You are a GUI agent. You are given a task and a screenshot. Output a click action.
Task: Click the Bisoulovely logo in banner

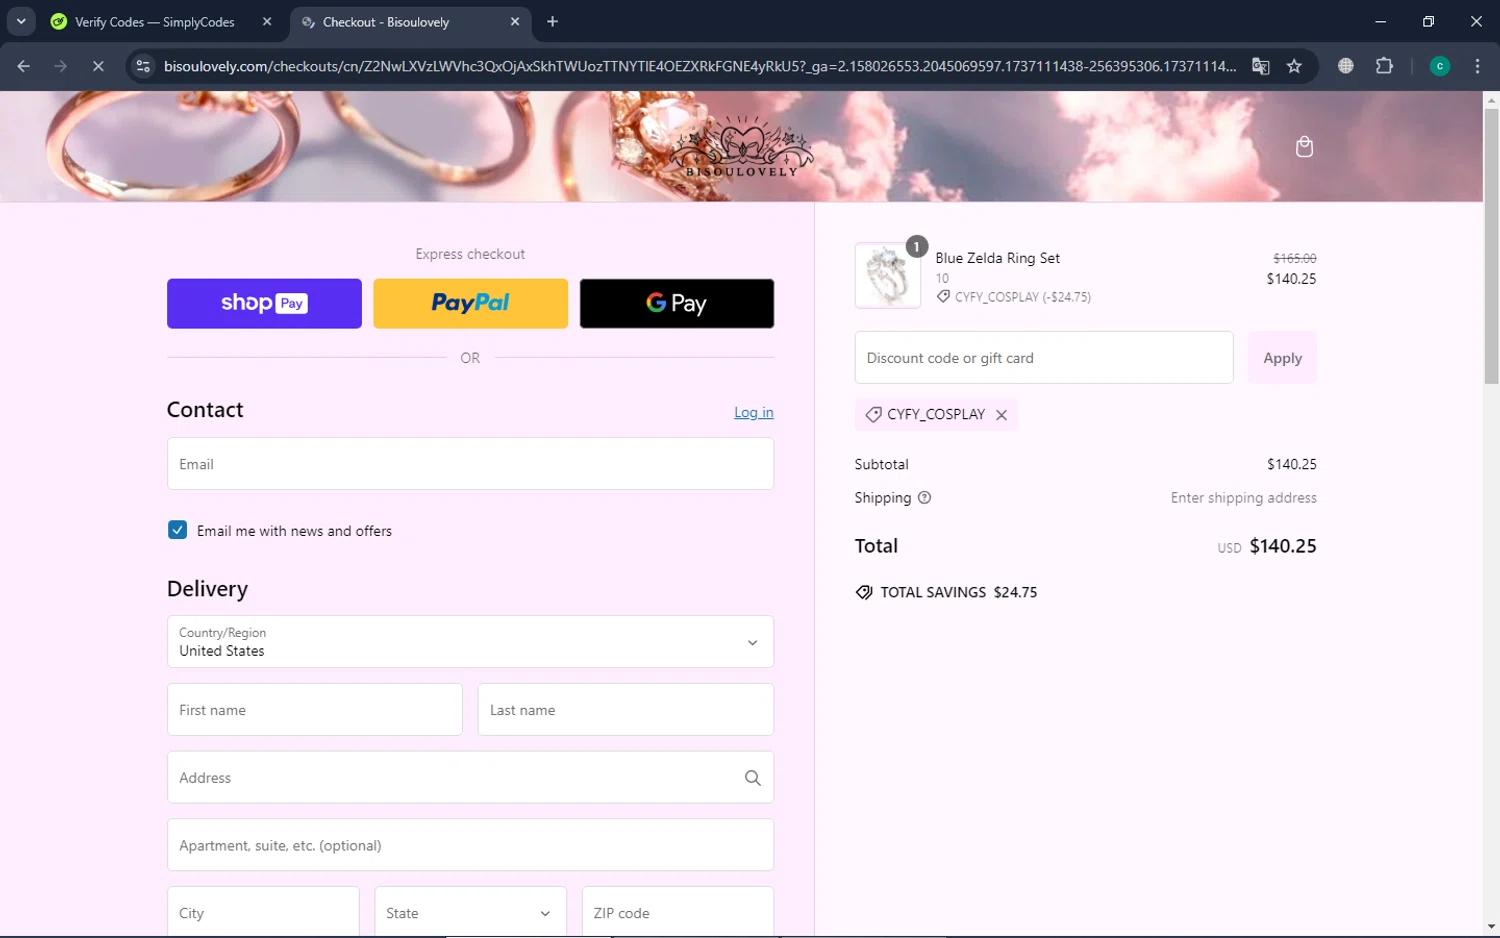click(741, 147)
